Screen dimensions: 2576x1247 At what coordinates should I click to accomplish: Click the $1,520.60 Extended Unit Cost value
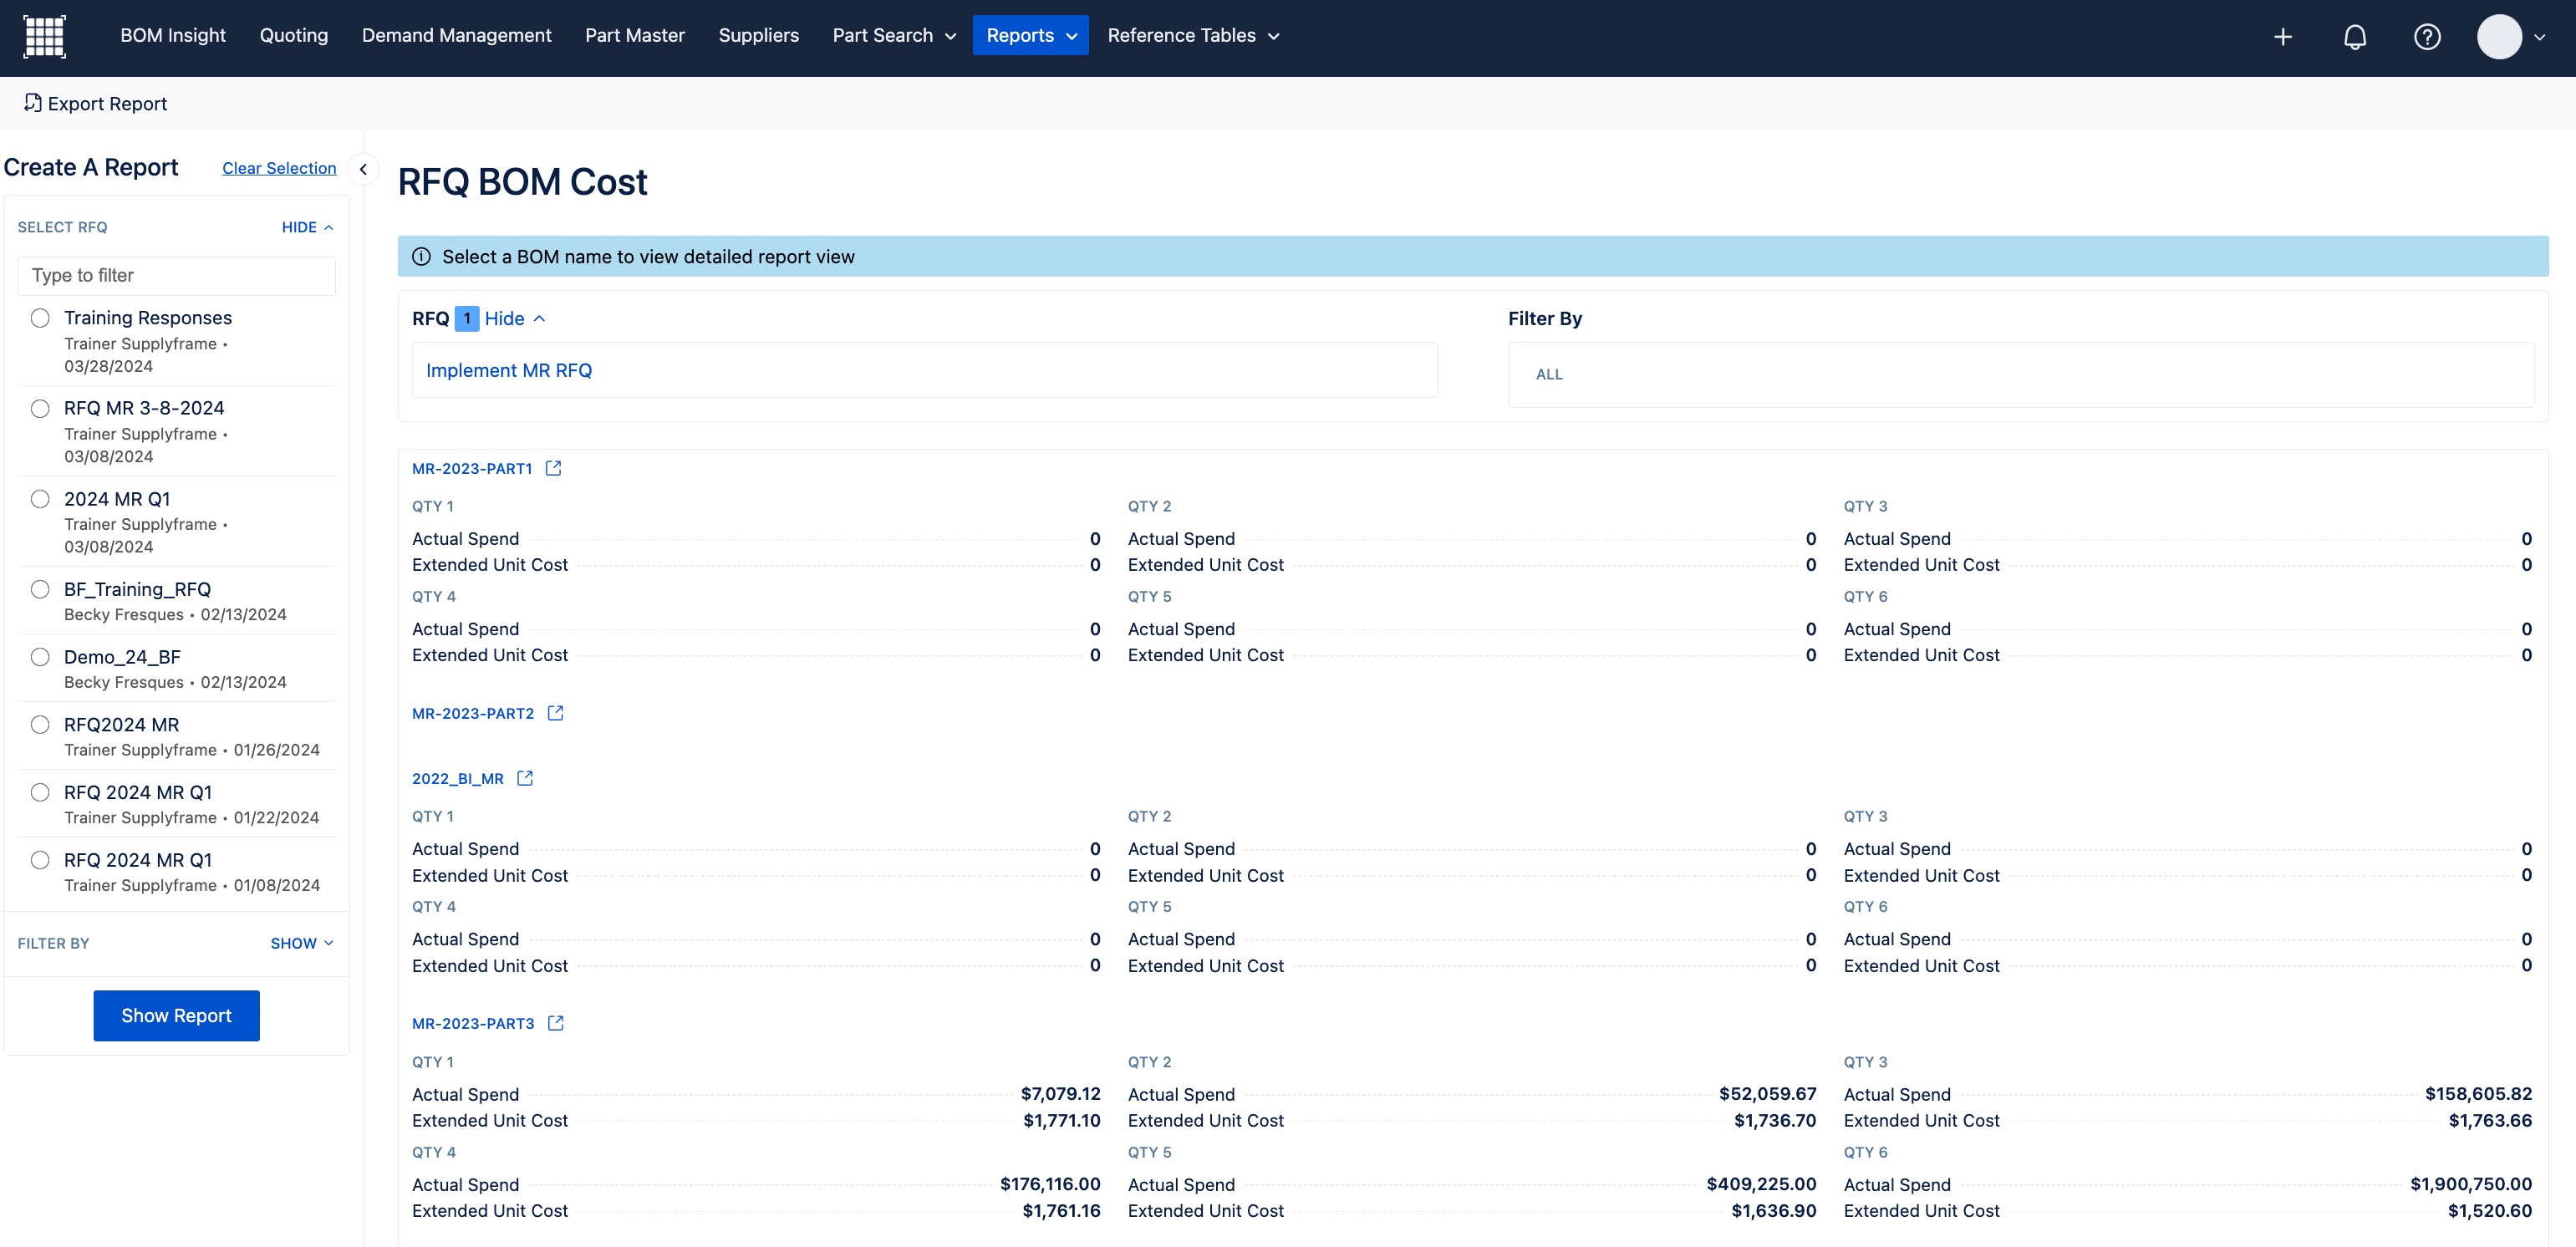tap(2490, 1211)
